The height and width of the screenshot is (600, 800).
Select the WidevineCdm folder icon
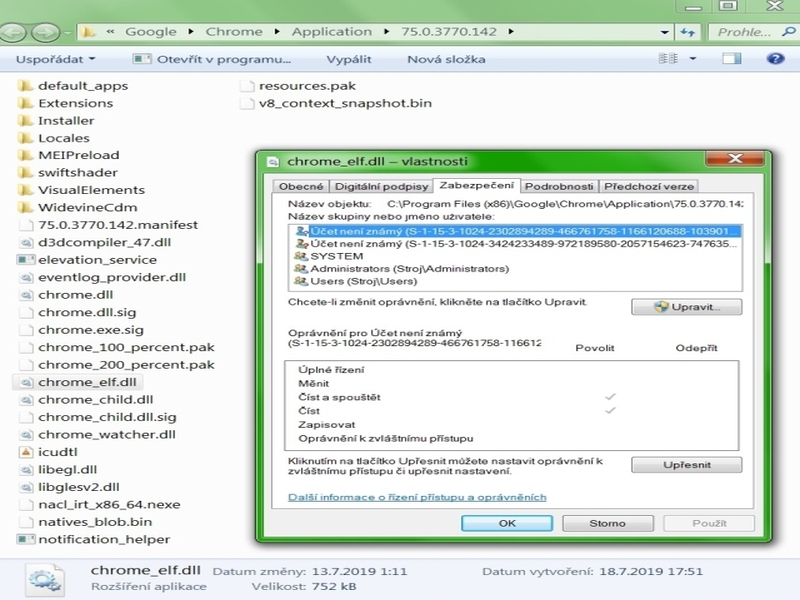(x=25, y=207)
